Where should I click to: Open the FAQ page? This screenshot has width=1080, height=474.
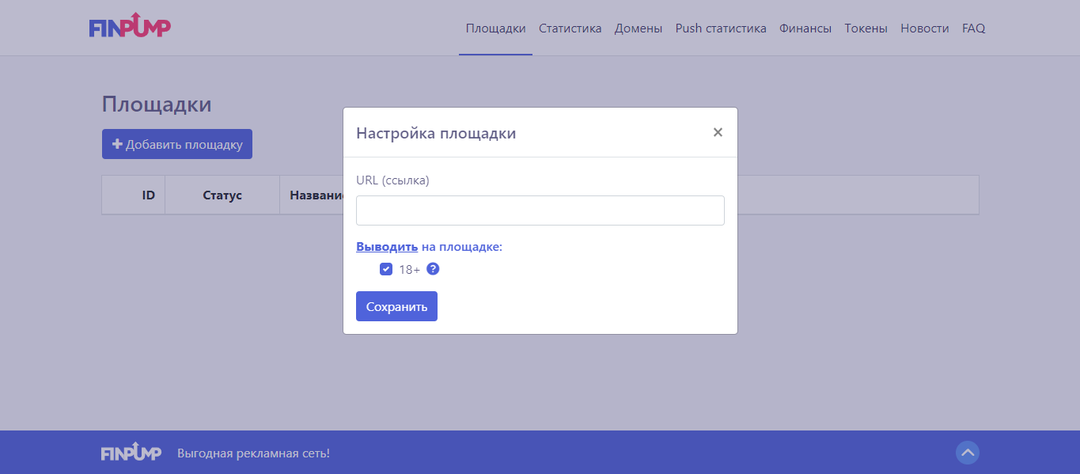pos(973,28)
